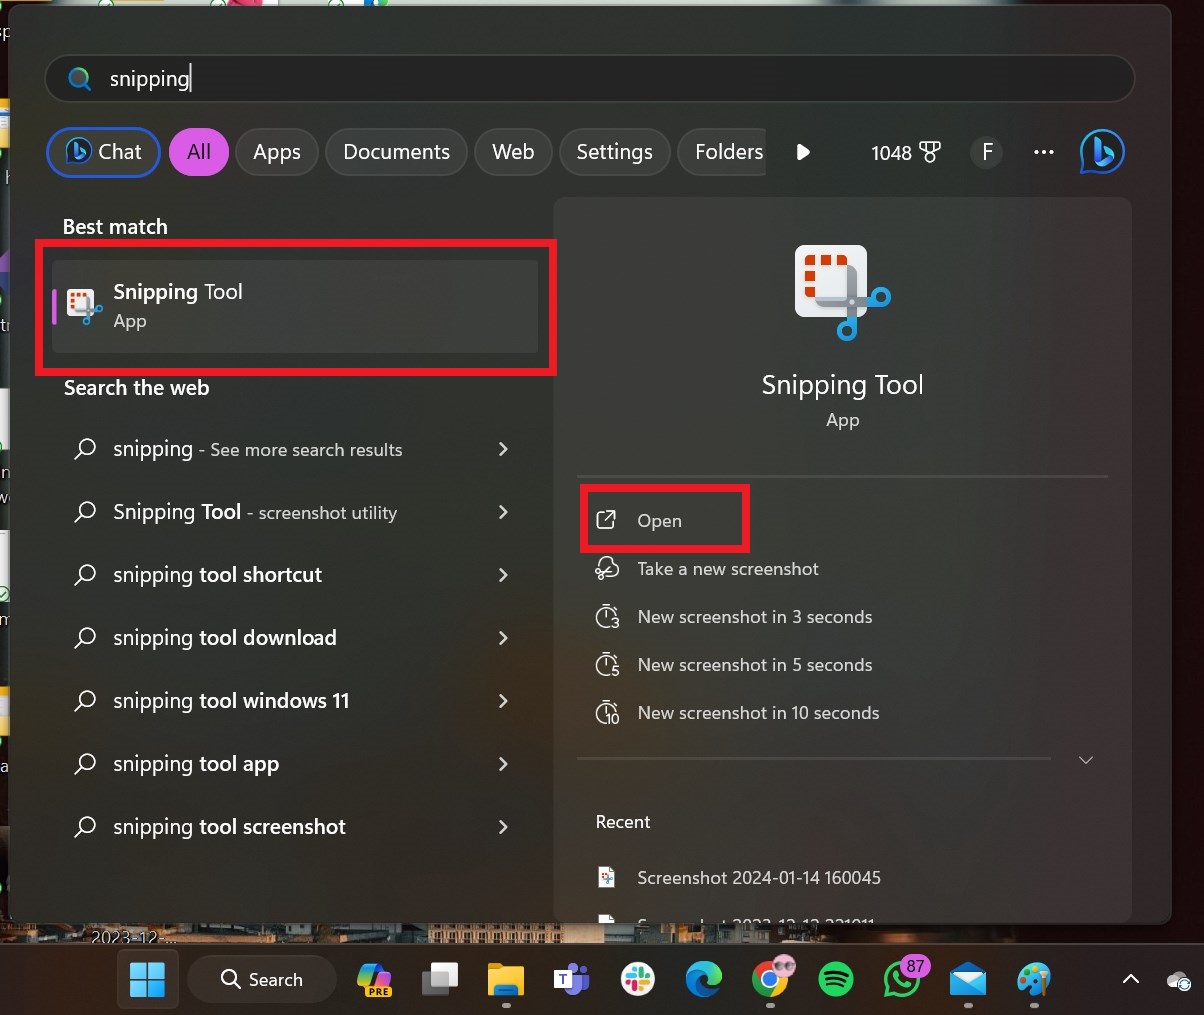Screen dimensions: 1204x1015
Task: Switch to the Documents filter tab
Action: (396, 152)
